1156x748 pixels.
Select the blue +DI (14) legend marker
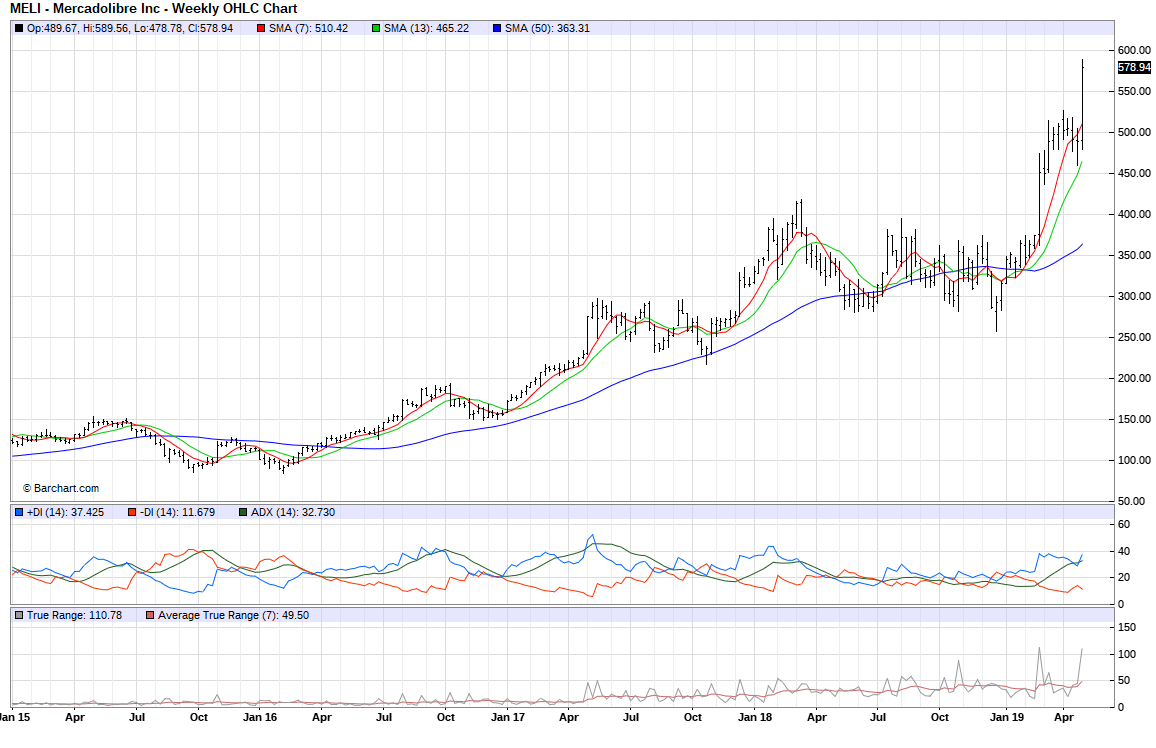(19, 512)
